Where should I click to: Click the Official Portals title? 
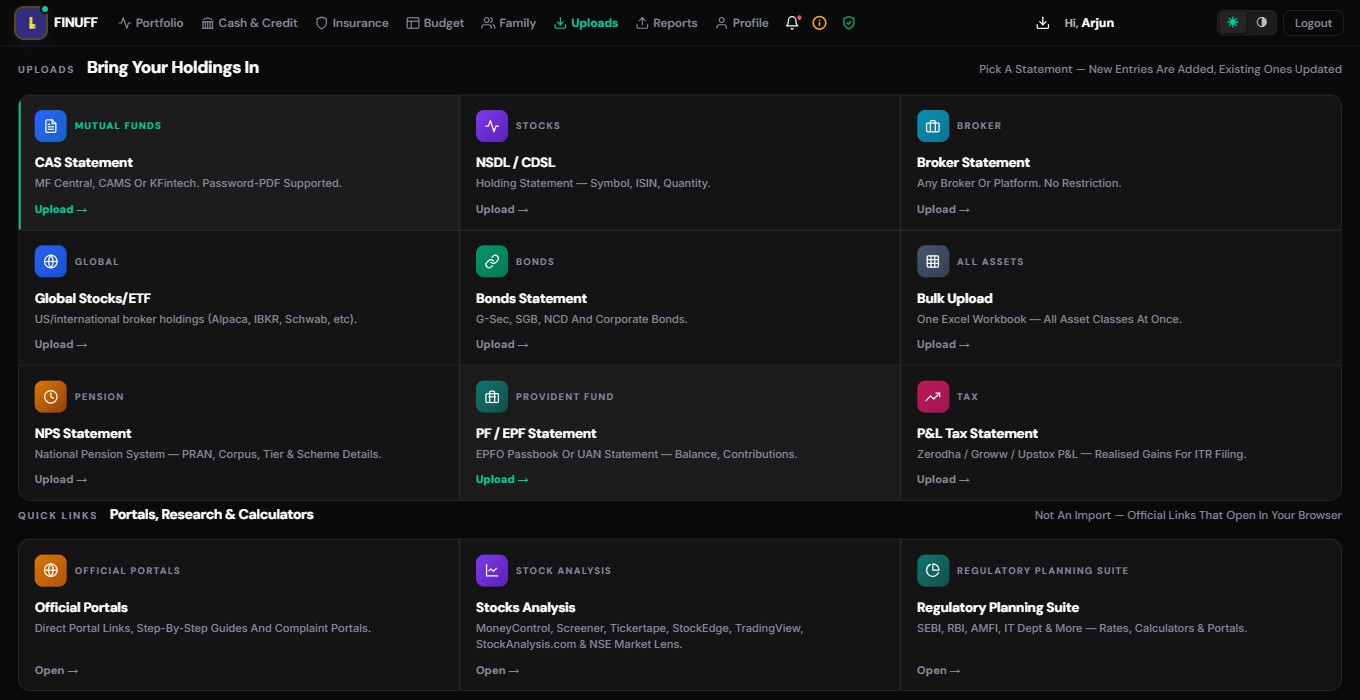pyautogui.click(x=81, y=607)
